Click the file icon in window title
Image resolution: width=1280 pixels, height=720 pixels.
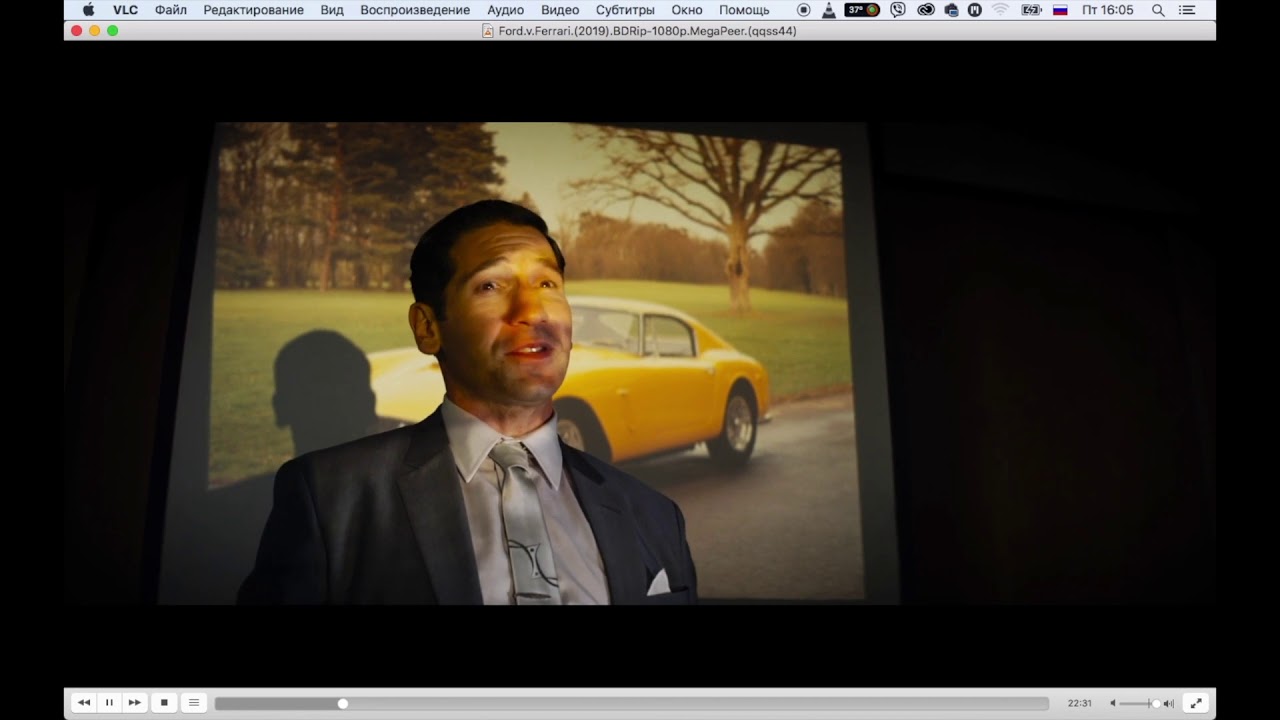[488, 31]
